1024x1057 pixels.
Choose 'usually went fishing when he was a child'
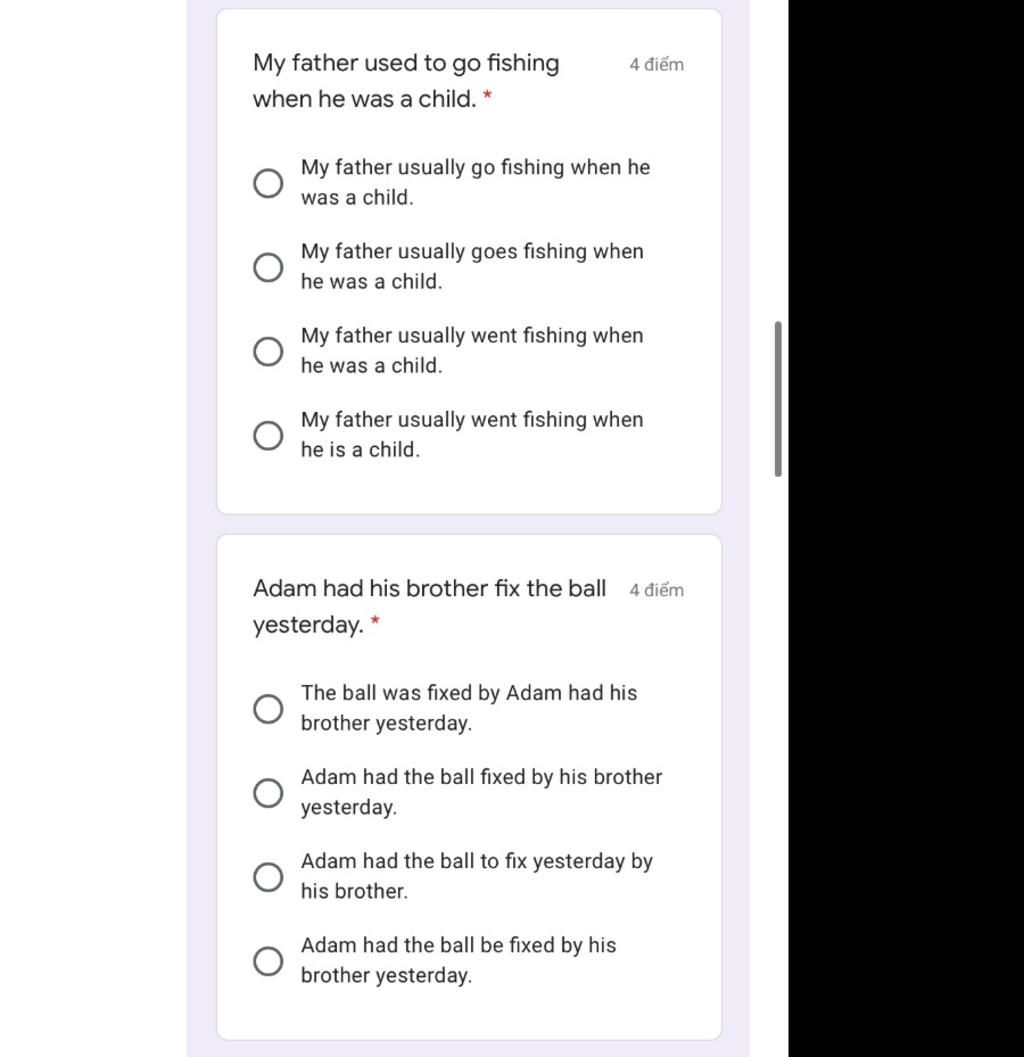(268, 351)
